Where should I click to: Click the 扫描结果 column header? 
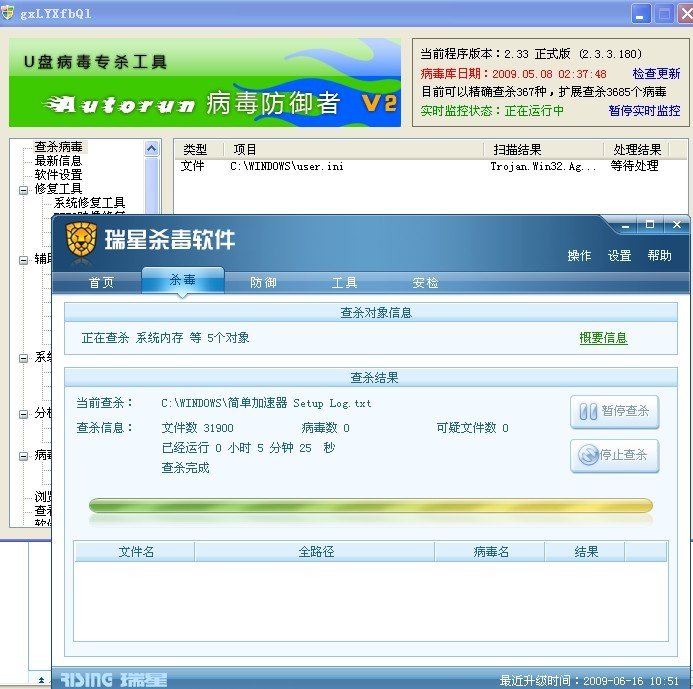pos(544,150)
